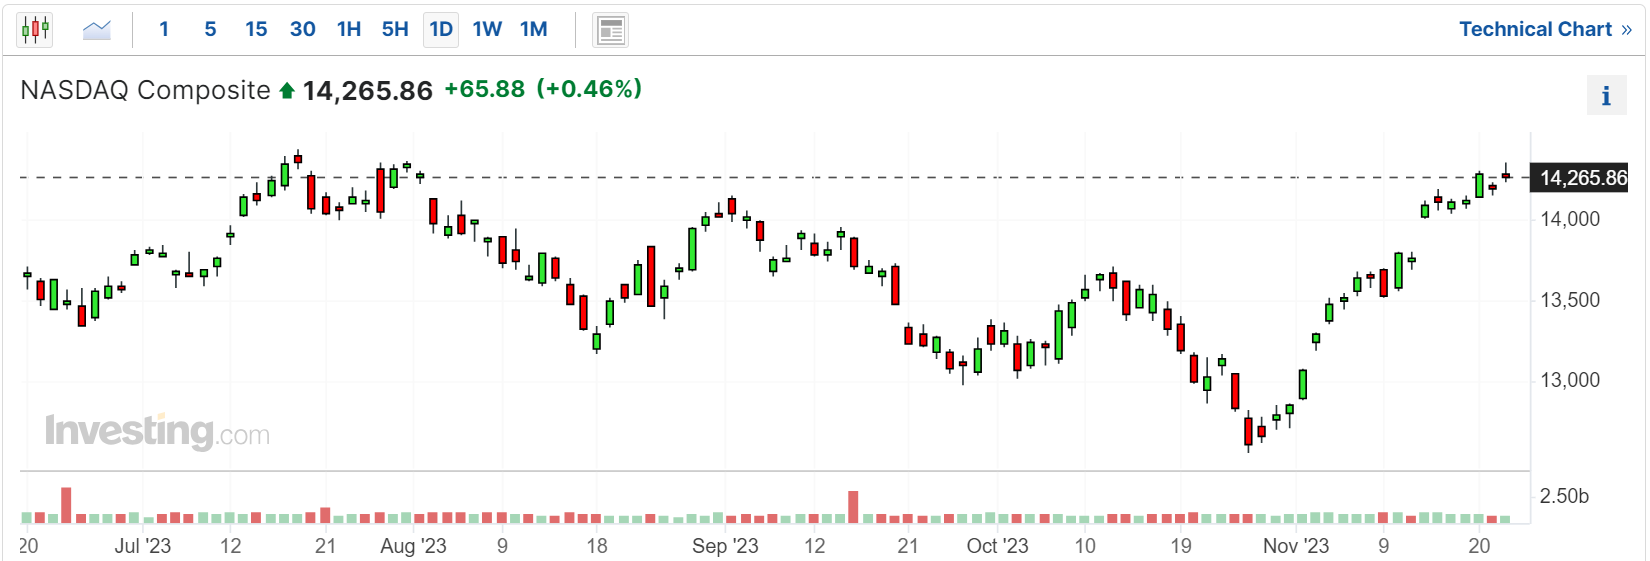Screen dimensions: 1650x561
Task: Click the Aug '23 date label
Action: 413,546
